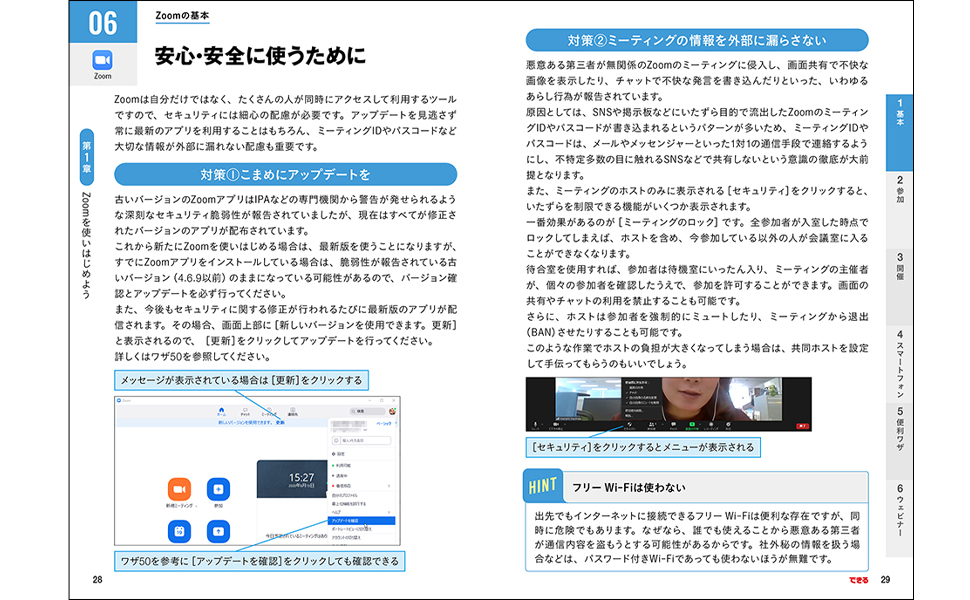Click the heading 対策②ミーティングの情報を外部に漏らさない

[x=697, y=40]
